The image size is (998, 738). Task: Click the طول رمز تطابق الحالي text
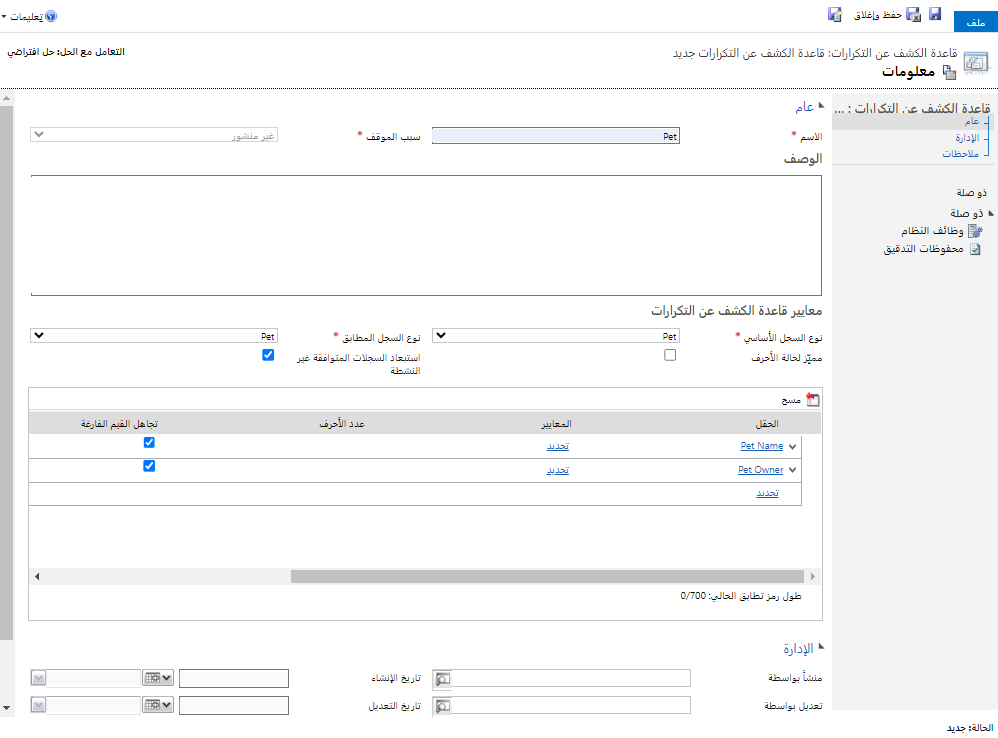point(741,596)
